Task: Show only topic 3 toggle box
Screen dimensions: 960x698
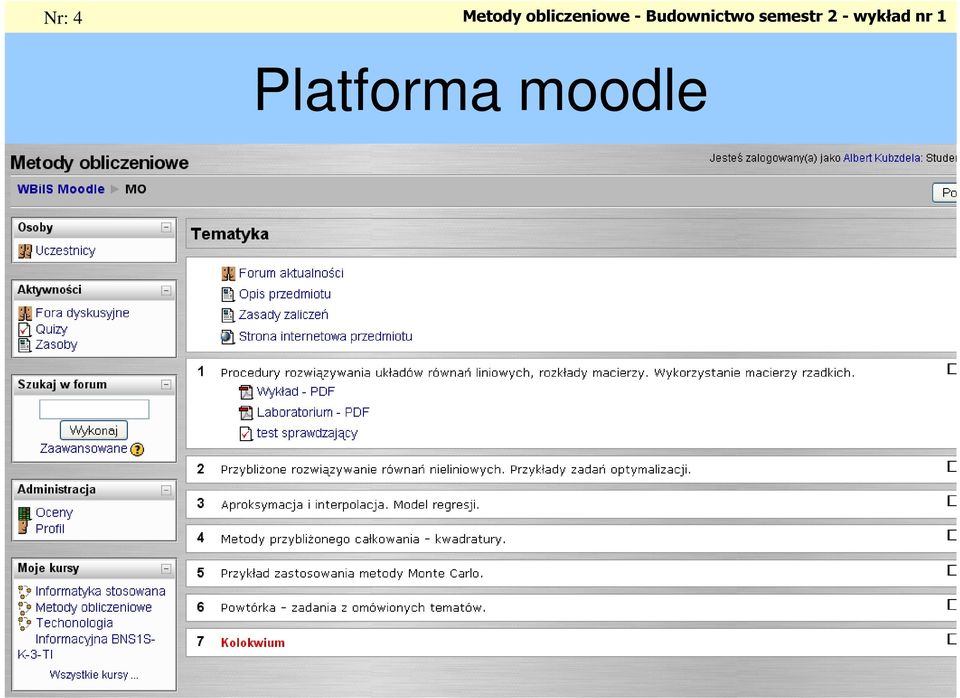Action: click(x=952, y=501)
